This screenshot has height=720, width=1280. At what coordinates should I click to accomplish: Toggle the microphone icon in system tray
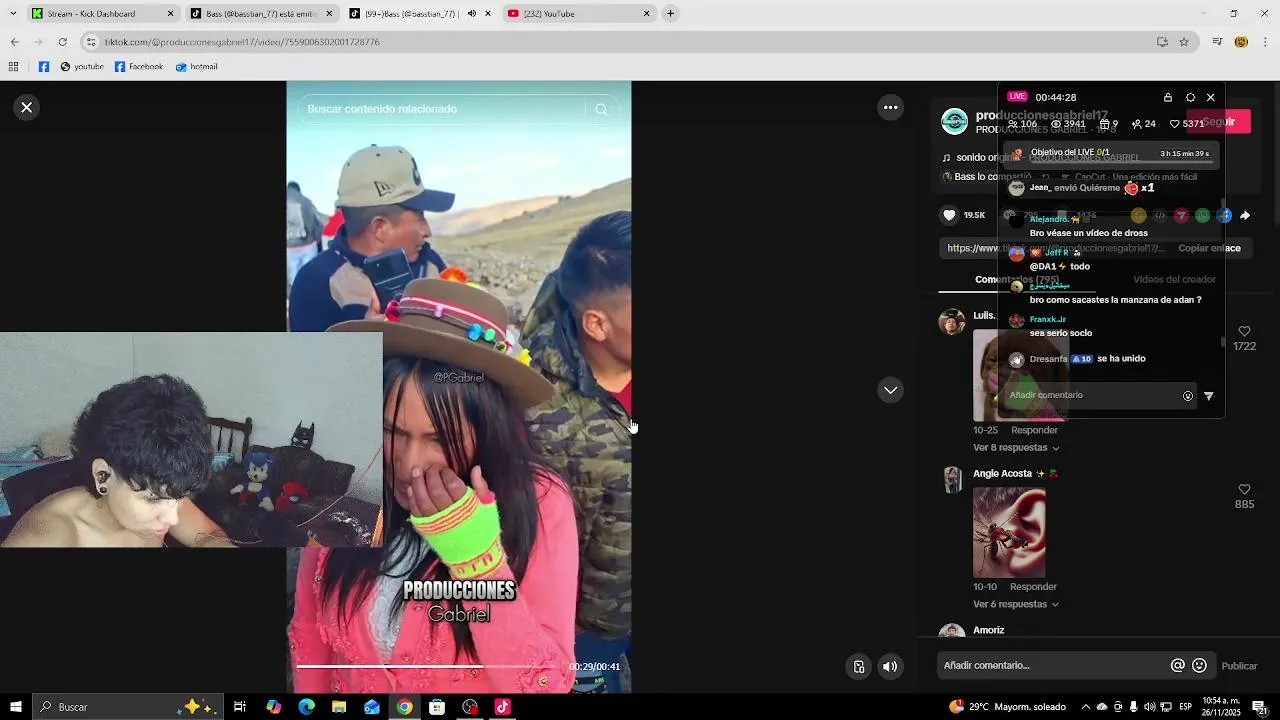pyautogui.click(x=1133, y=707)
